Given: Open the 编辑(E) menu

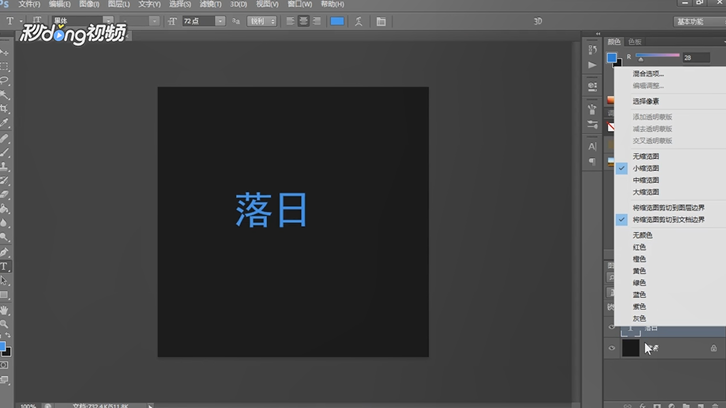Looking at the screenshot, I should click(x=60, y=4).
